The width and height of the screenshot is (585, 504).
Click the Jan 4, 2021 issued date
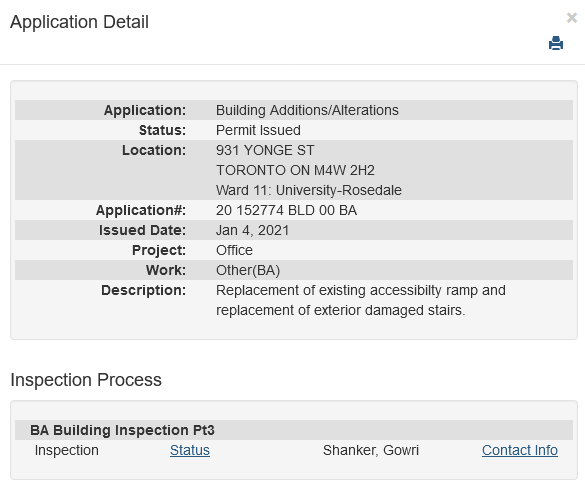pos(253,230)
